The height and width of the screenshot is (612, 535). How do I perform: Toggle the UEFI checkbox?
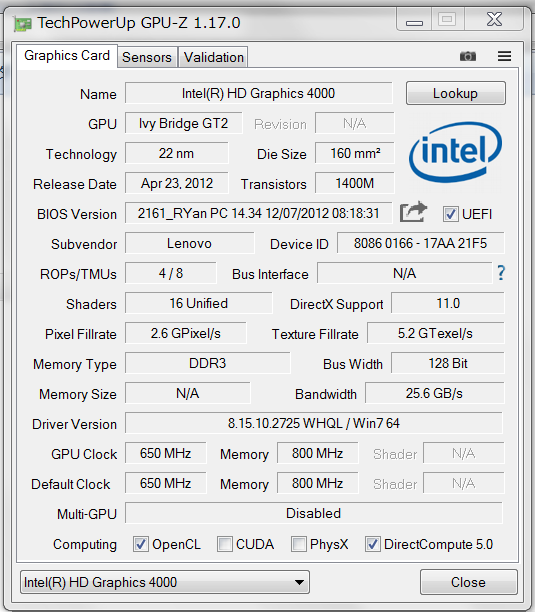tap(450, 214)
